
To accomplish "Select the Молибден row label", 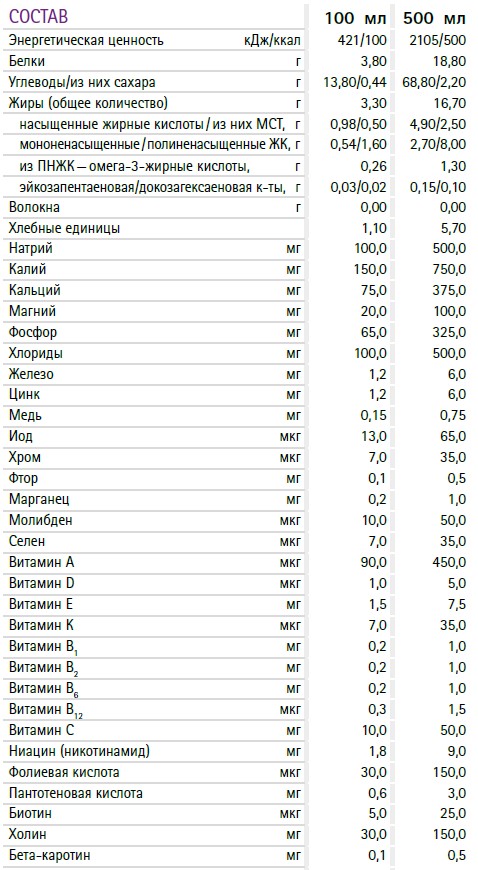I will pos(41,520).
